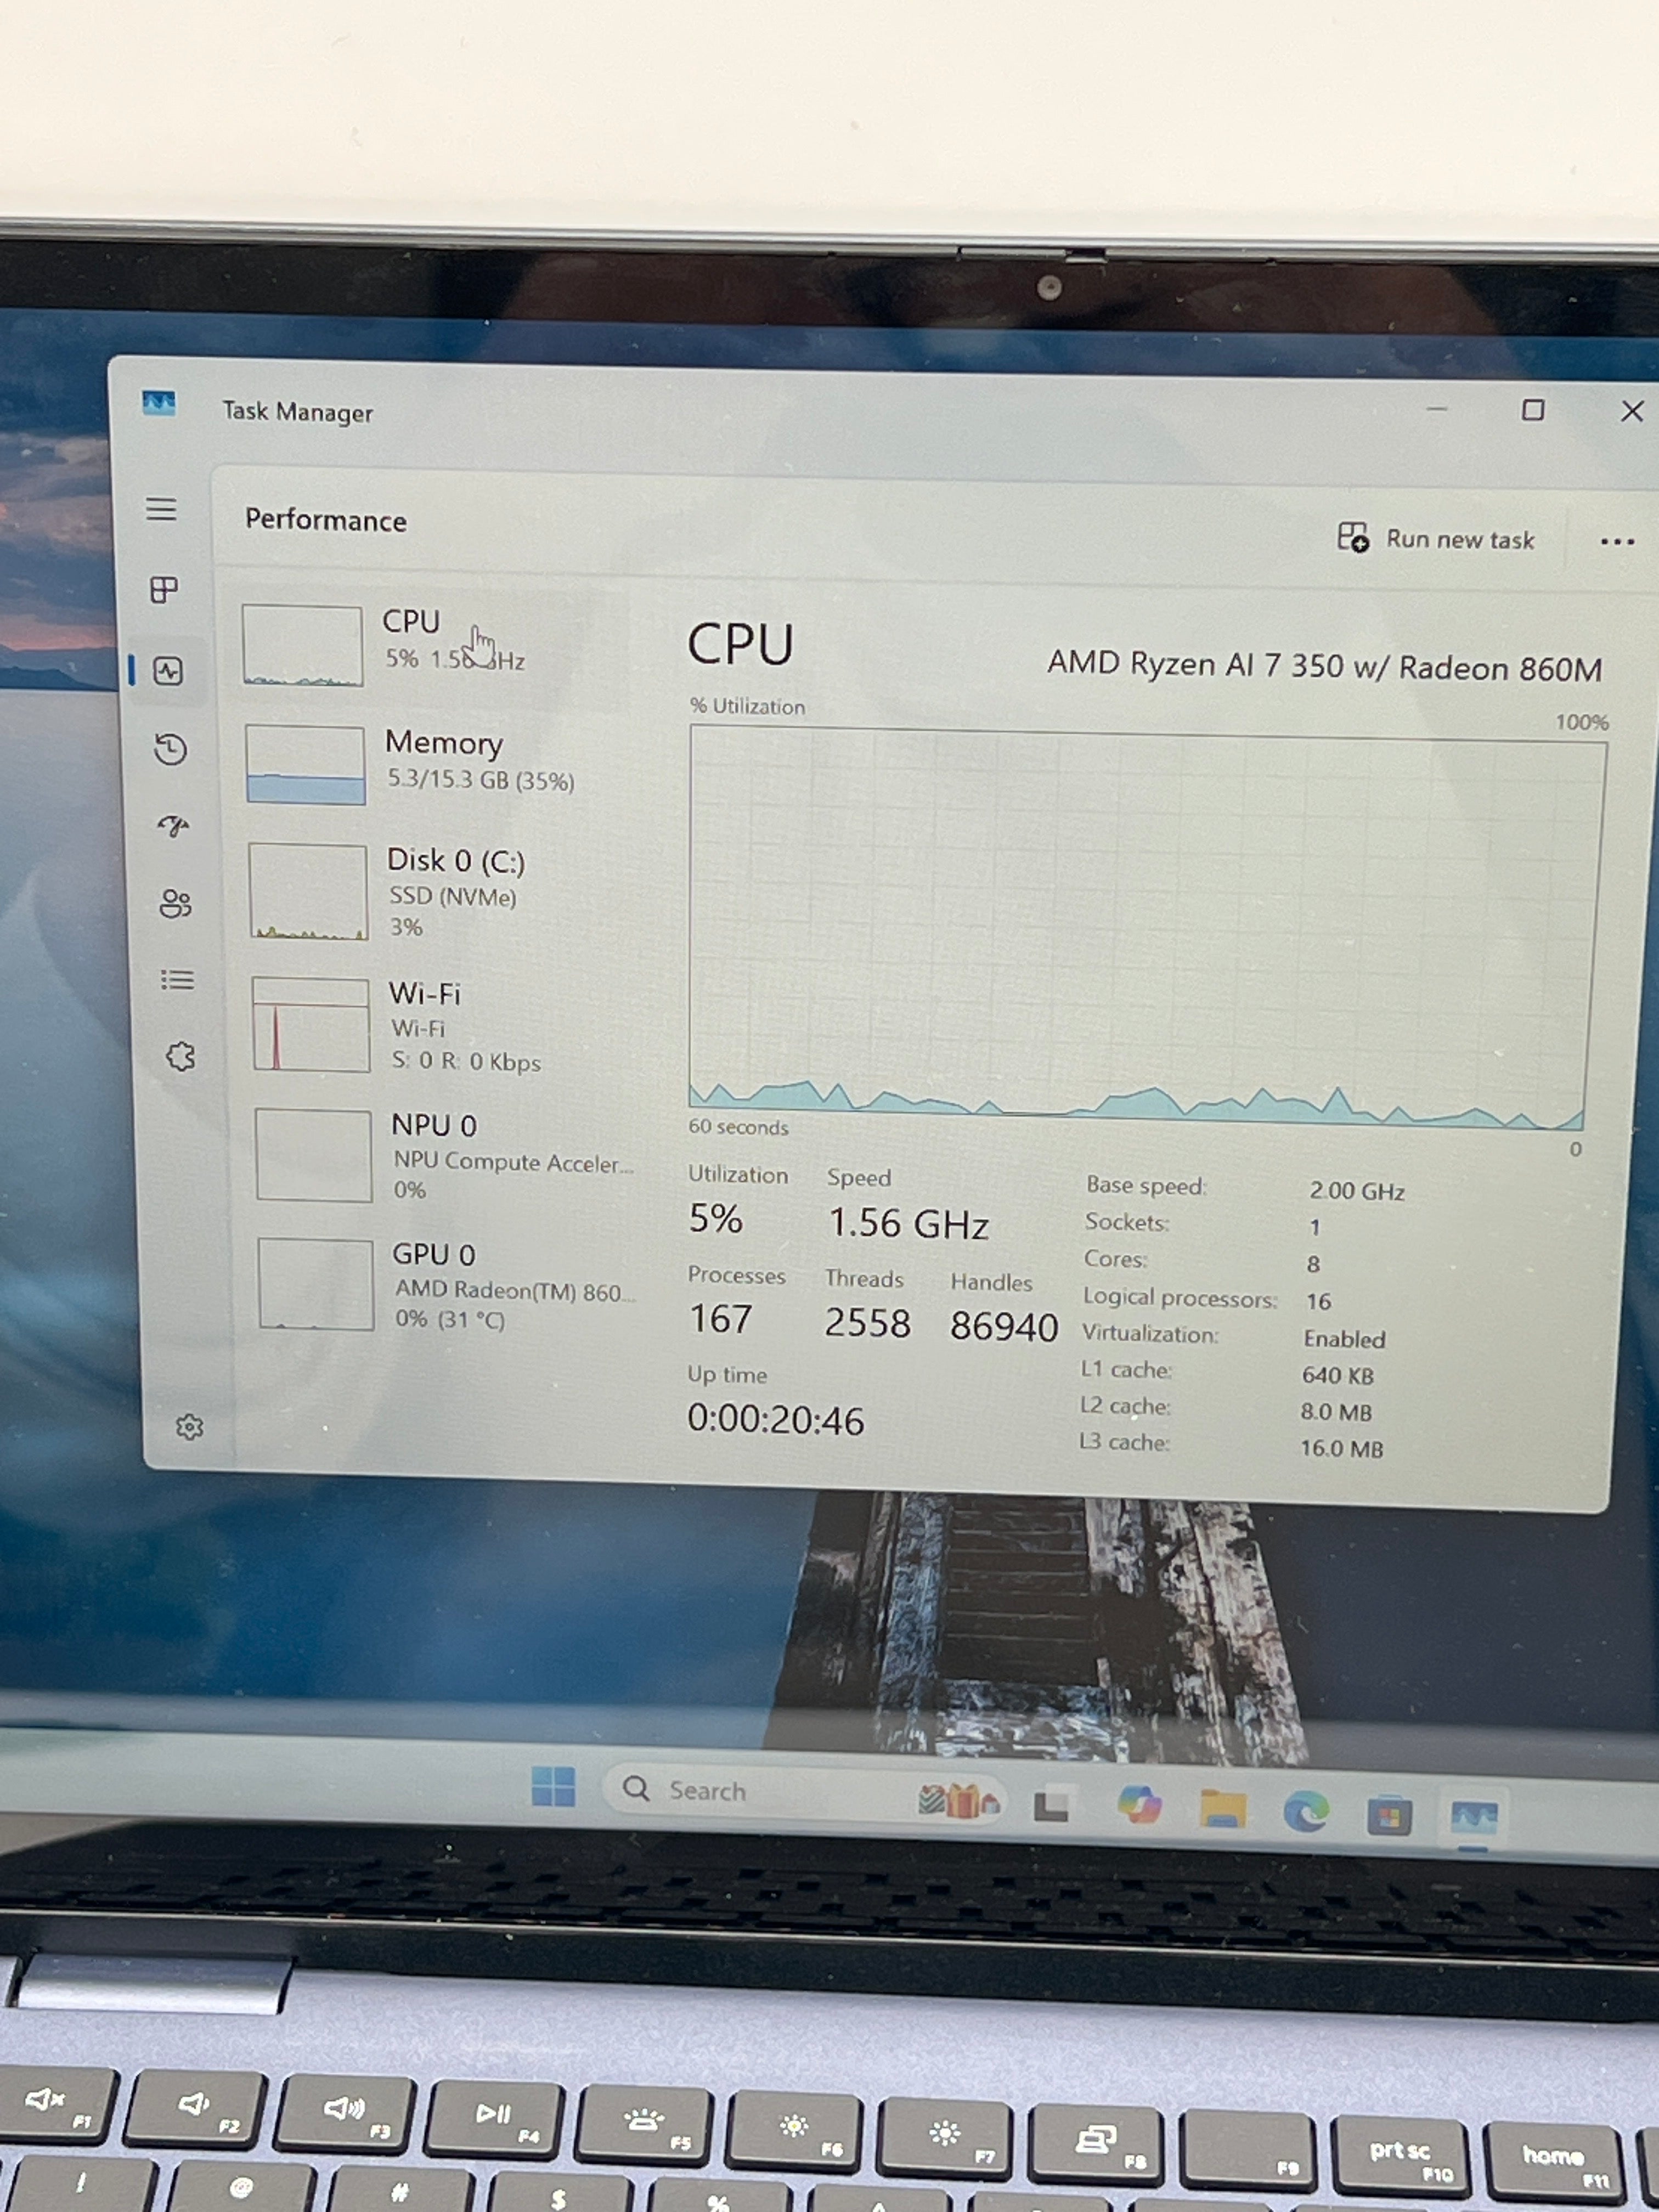The image size is (1659, 2212).
Task: Open Microsoft Edge from the taskbar
Action: 1305,1811
